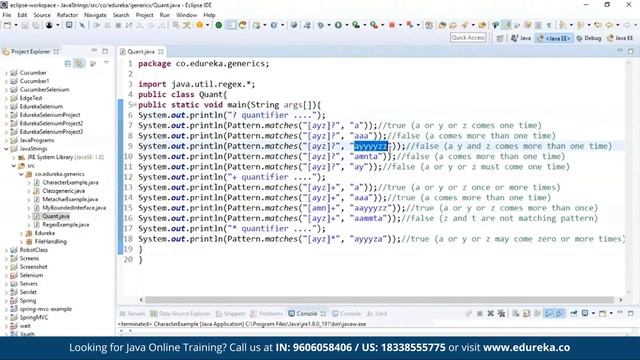Maximize the Project Explorer panel
Viewport: 640px width, 360px height.
105,51
